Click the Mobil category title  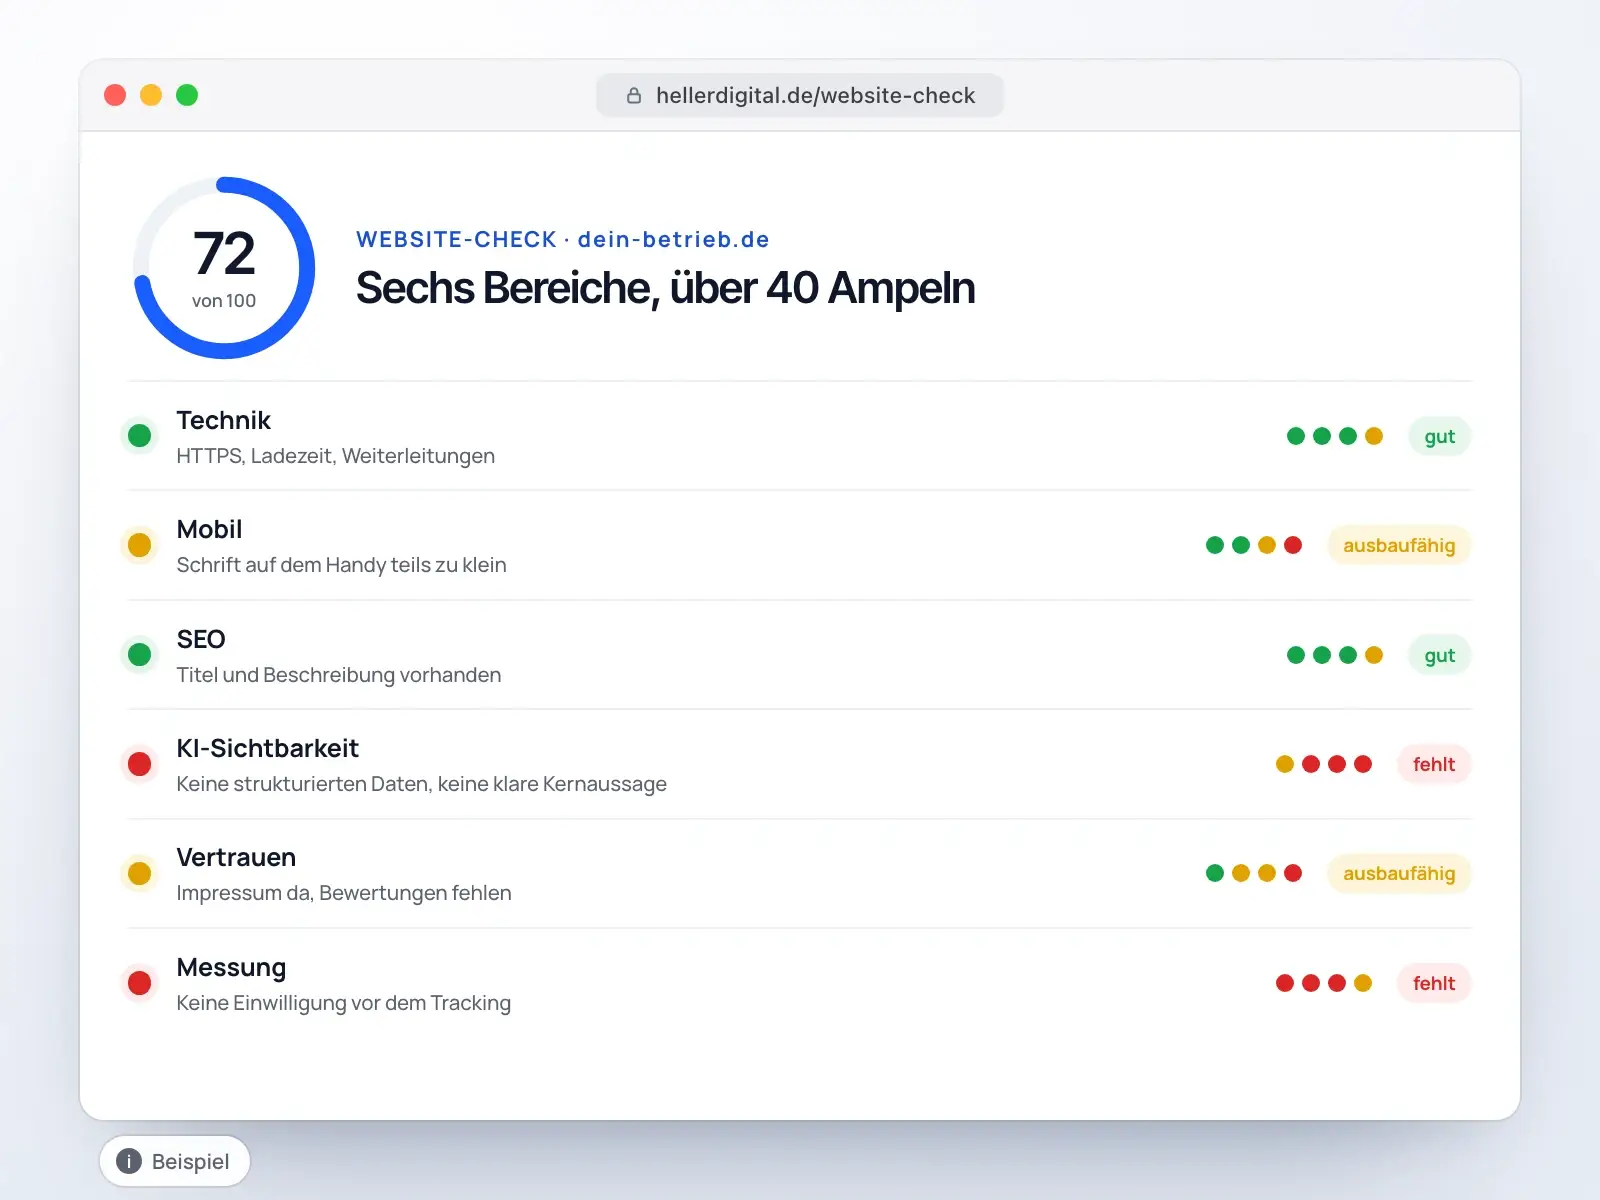210,529
